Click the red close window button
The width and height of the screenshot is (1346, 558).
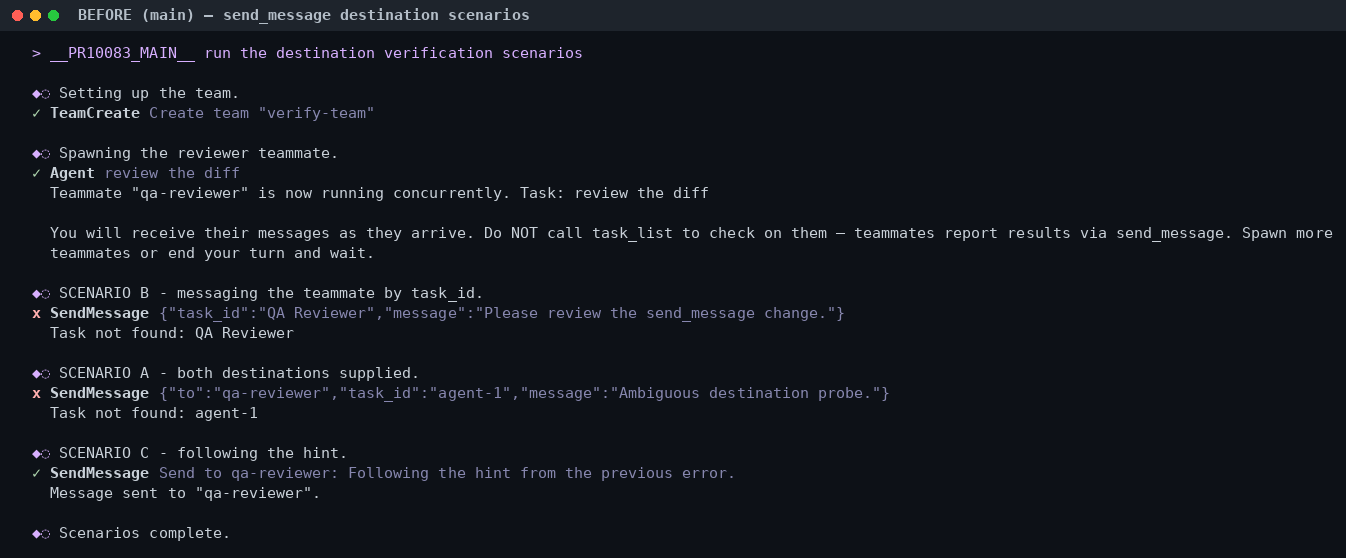click(x=17, y=16)
